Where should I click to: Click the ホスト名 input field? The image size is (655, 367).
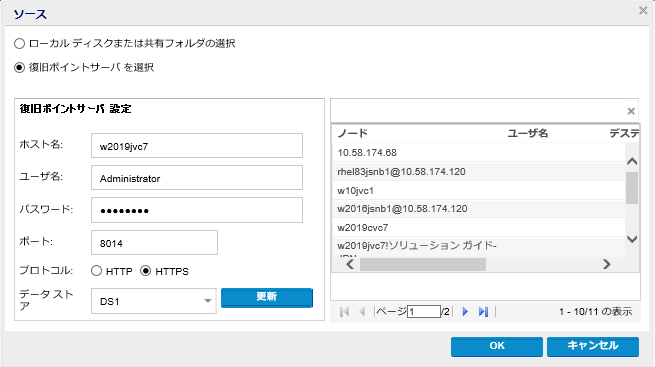click(197, 146)
